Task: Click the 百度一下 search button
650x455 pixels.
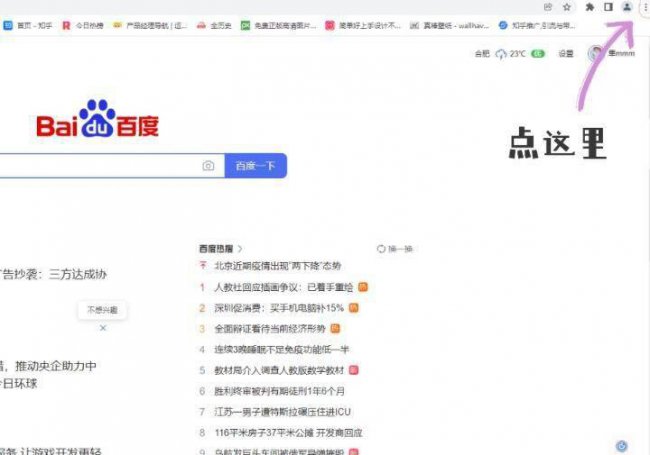Action: [x=255, y=166]
